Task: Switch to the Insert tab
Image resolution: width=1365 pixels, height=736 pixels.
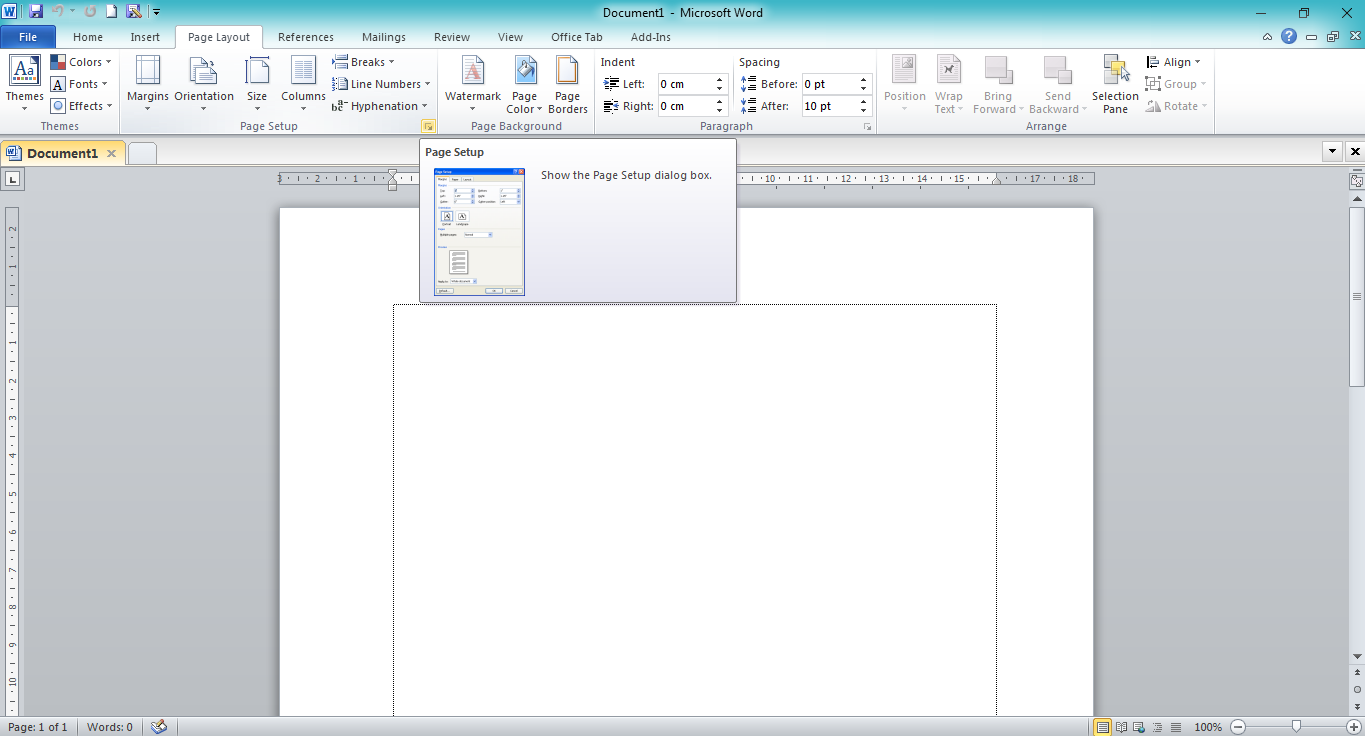Action: [145, 37]
